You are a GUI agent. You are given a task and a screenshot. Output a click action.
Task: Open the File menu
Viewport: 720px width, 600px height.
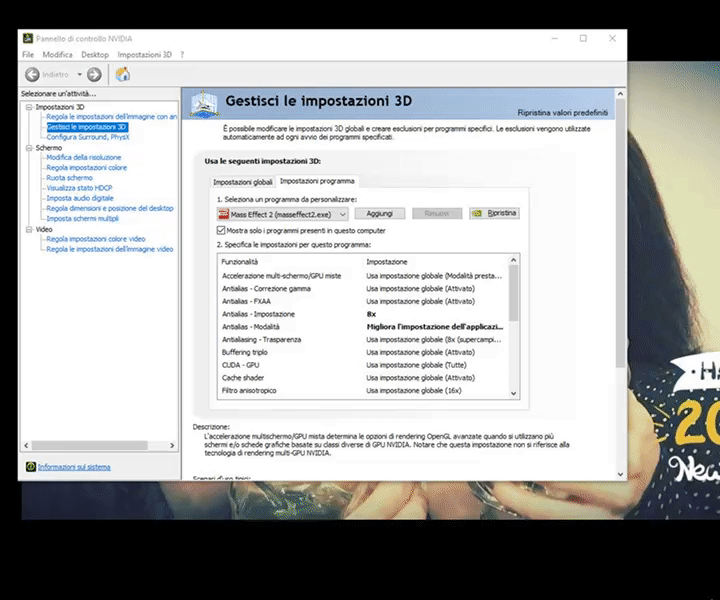(28, 55)
